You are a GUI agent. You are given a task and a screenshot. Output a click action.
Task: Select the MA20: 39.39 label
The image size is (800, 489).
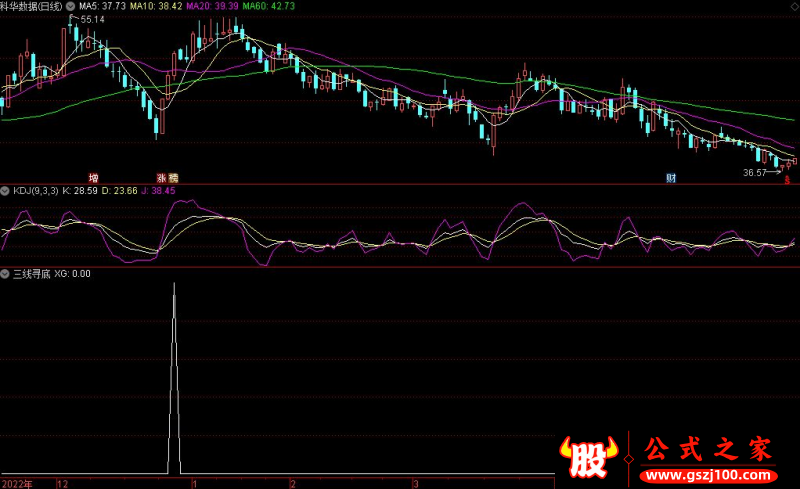(x=212, y=6)
